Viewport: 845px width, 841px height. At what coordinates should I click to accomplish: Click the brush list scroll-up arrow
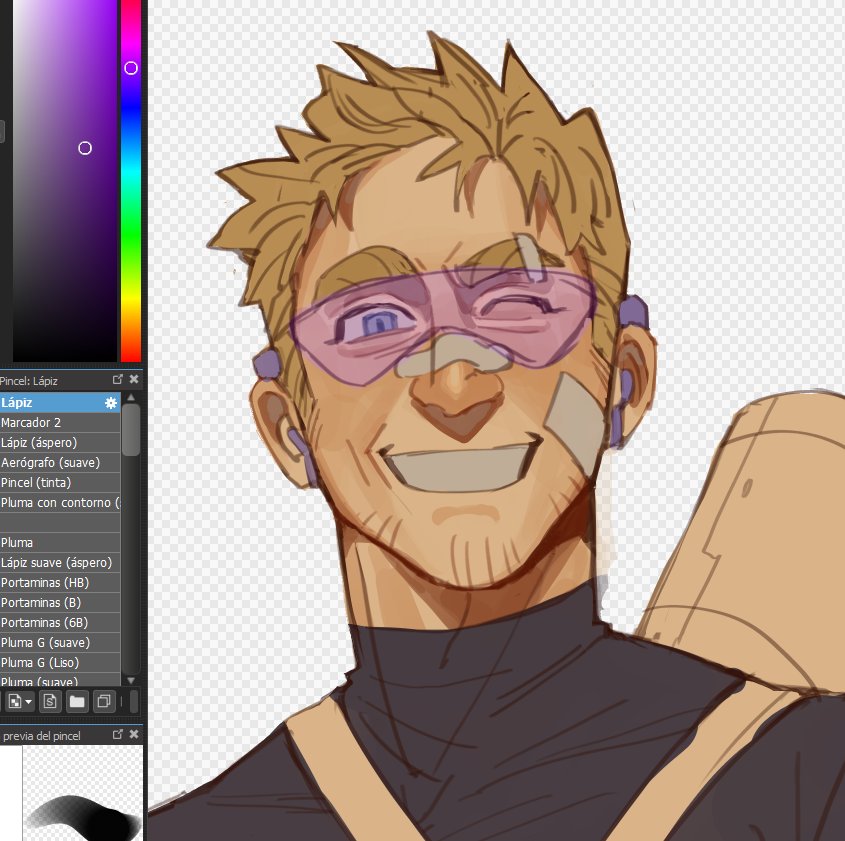[x=131, y=395]
